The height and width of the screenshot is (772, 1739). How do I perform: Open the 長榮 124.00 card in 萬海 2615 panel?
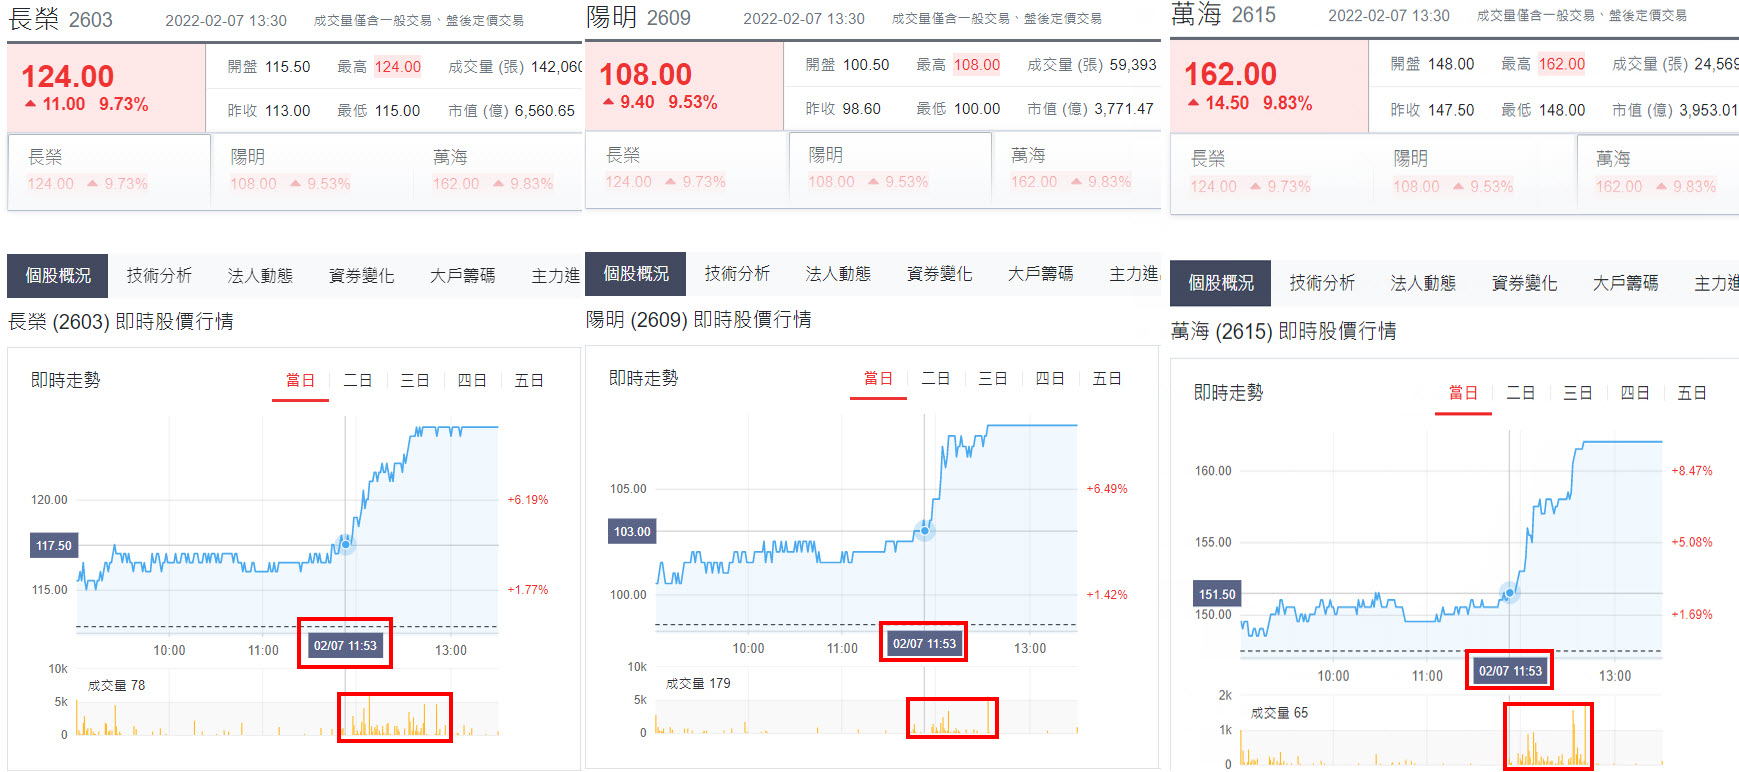coord(1271,173)
